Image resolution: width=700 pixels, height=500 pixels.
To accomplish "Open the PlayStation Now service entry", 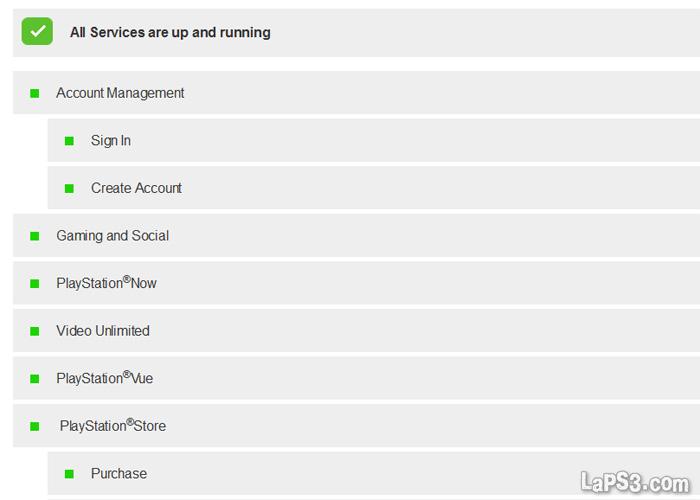I will 106,284.
